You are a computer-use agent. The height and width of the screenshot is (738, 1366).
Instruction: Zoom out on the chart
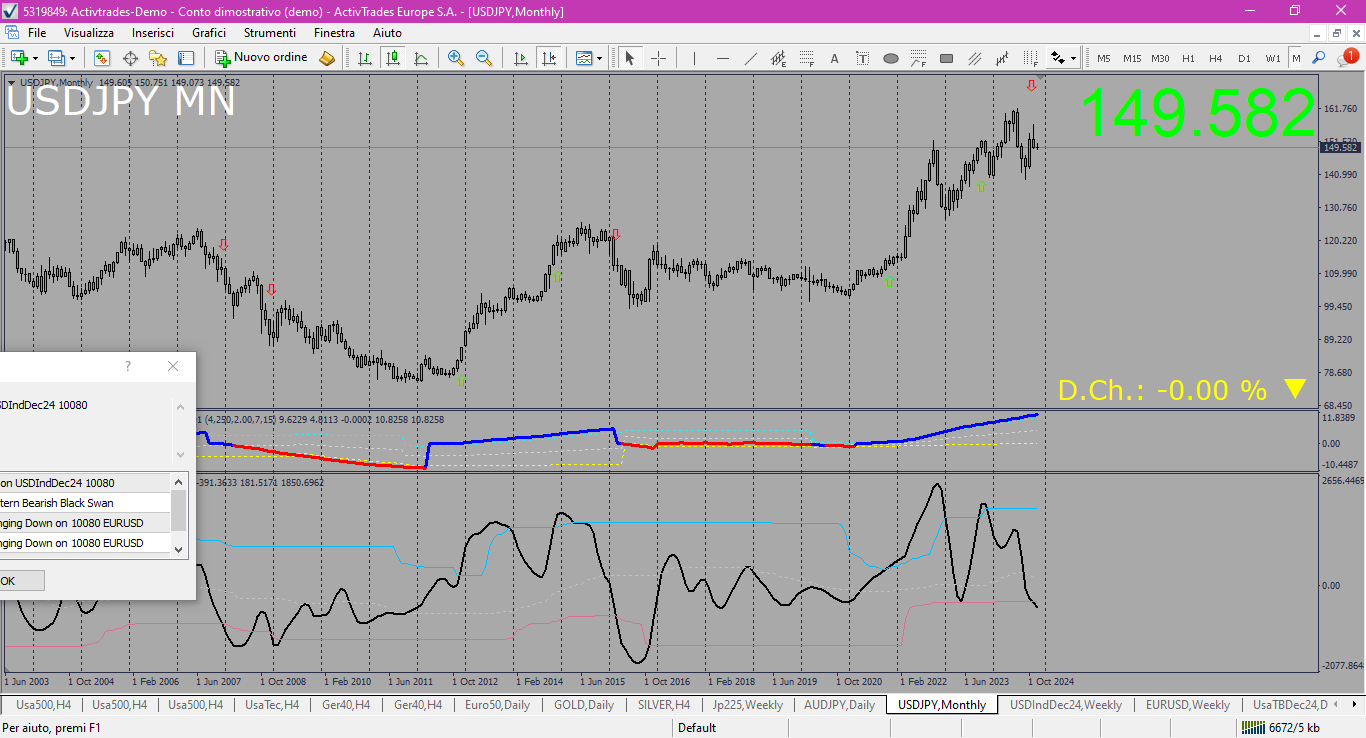click(484, 58)
